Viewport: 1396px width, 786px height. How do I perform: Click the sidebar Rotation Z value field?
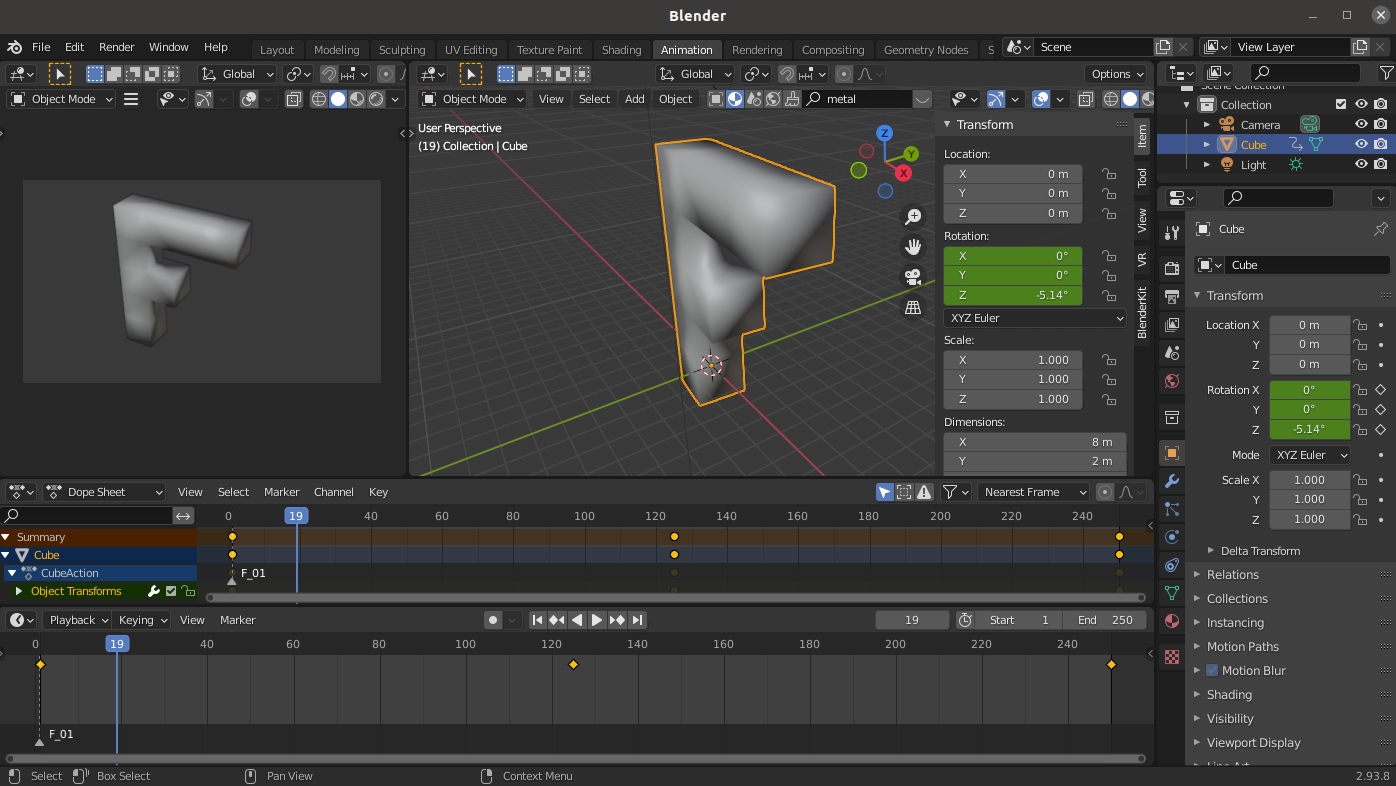pos(1013,295)
